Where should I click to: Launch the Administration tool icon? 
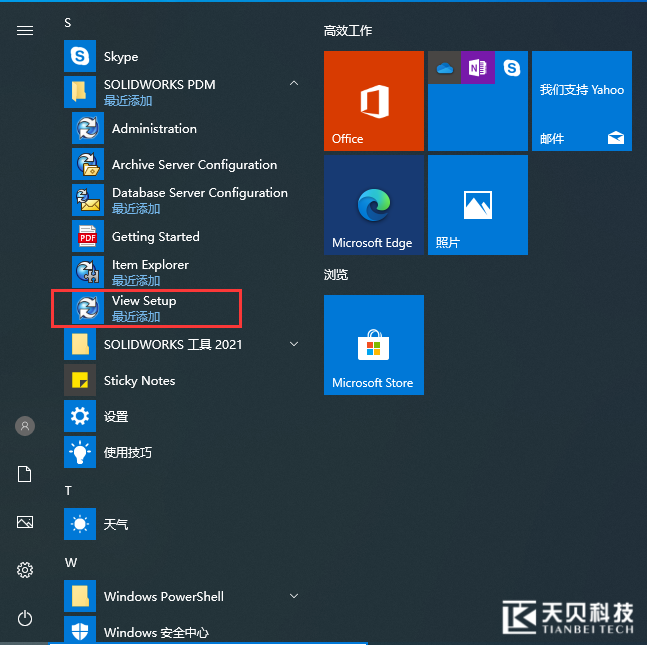tap(88, 128)
